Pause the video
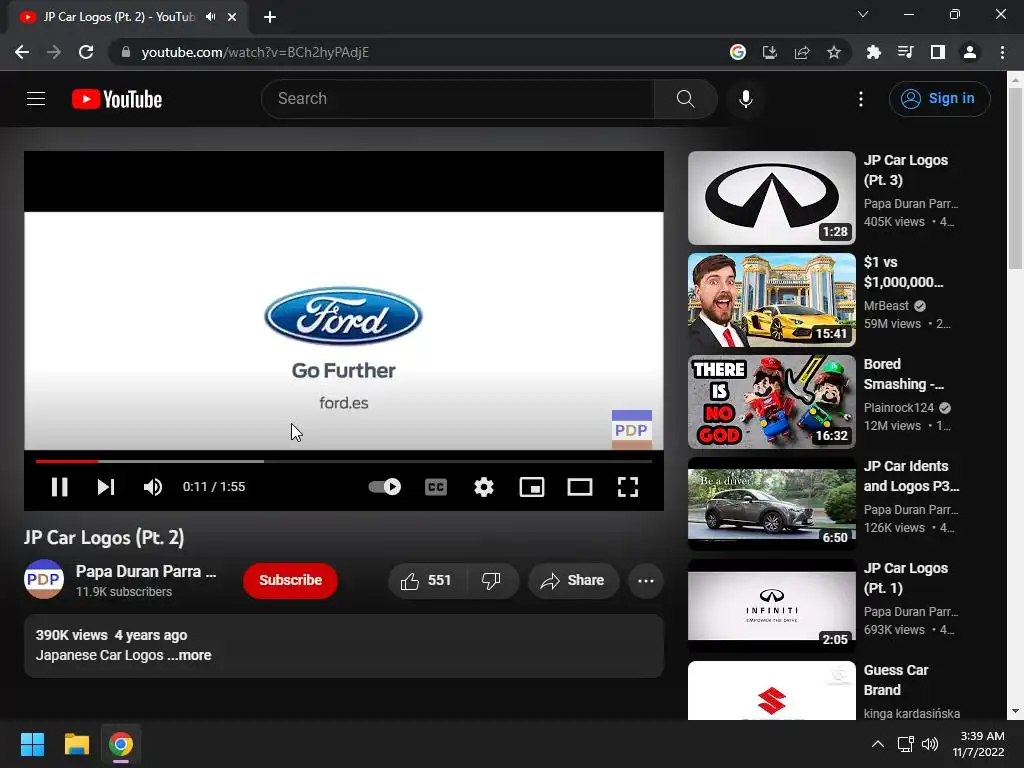 [x=59, y=487]
